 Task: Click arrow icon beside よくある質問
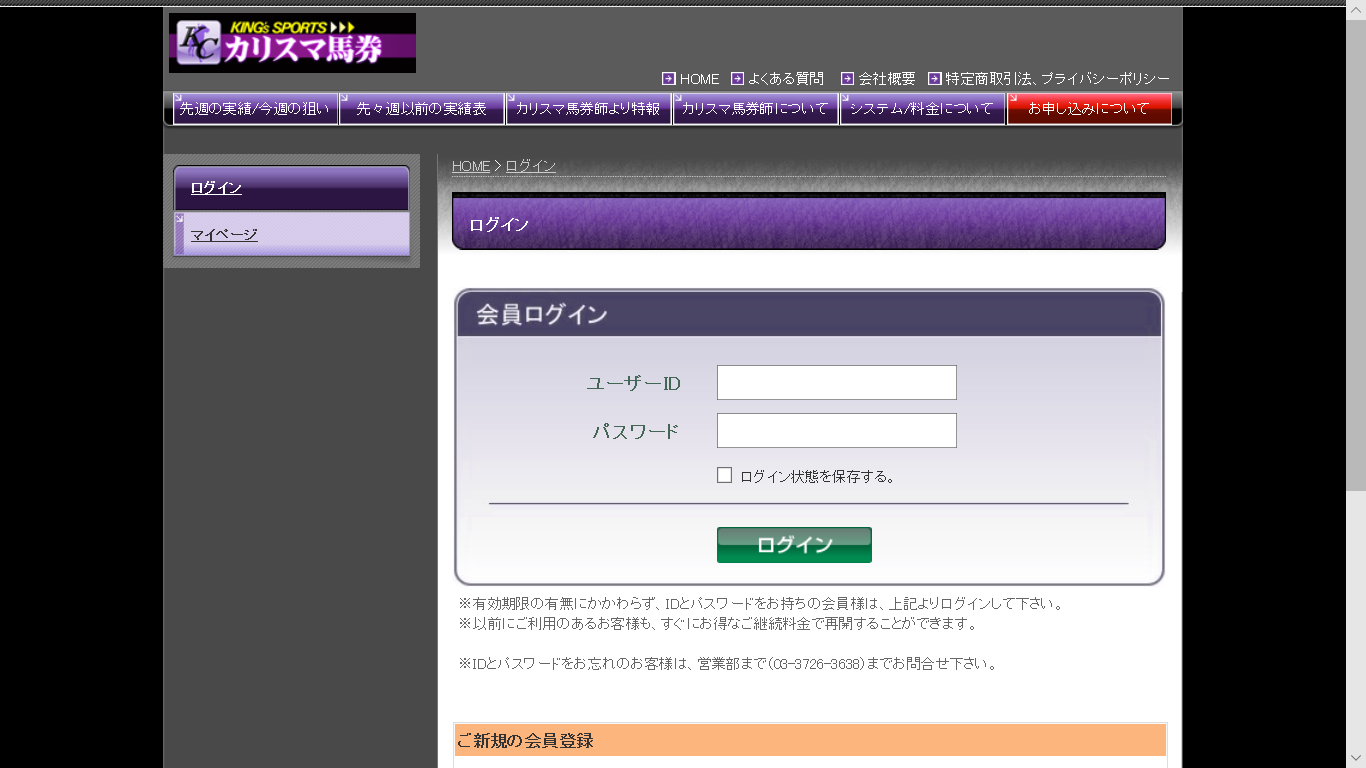click(x=738, y=78)
